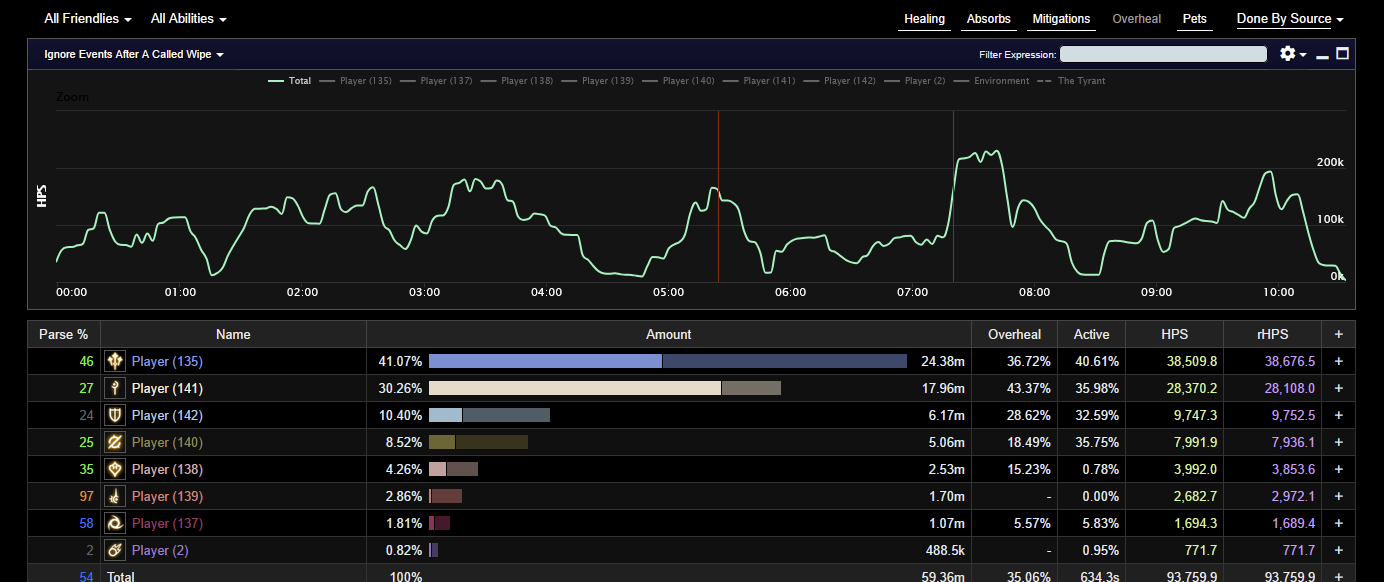Expand the Player (135) row plus
This screenshot has height=582, width=1384.
pos(1338,361)
